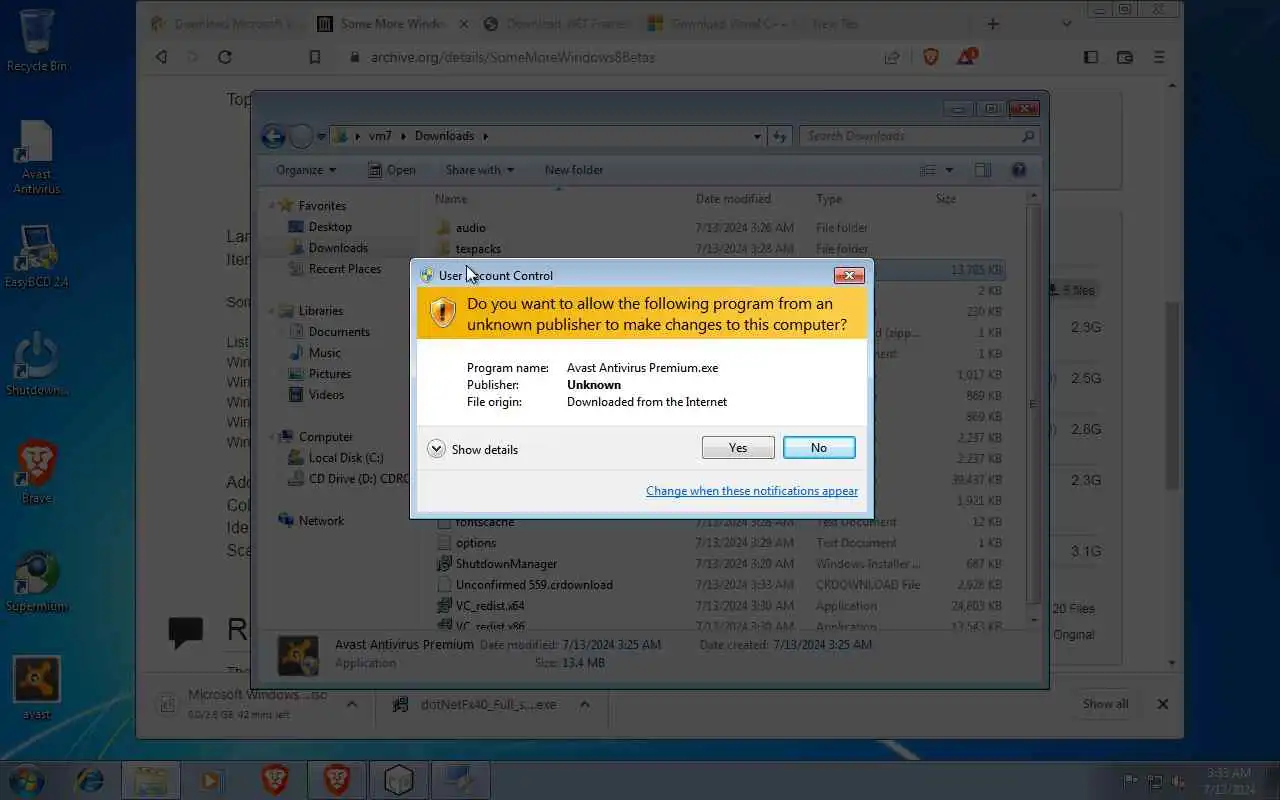
Task: Click Yes in the User Account Control dialog
Action: 738,448
